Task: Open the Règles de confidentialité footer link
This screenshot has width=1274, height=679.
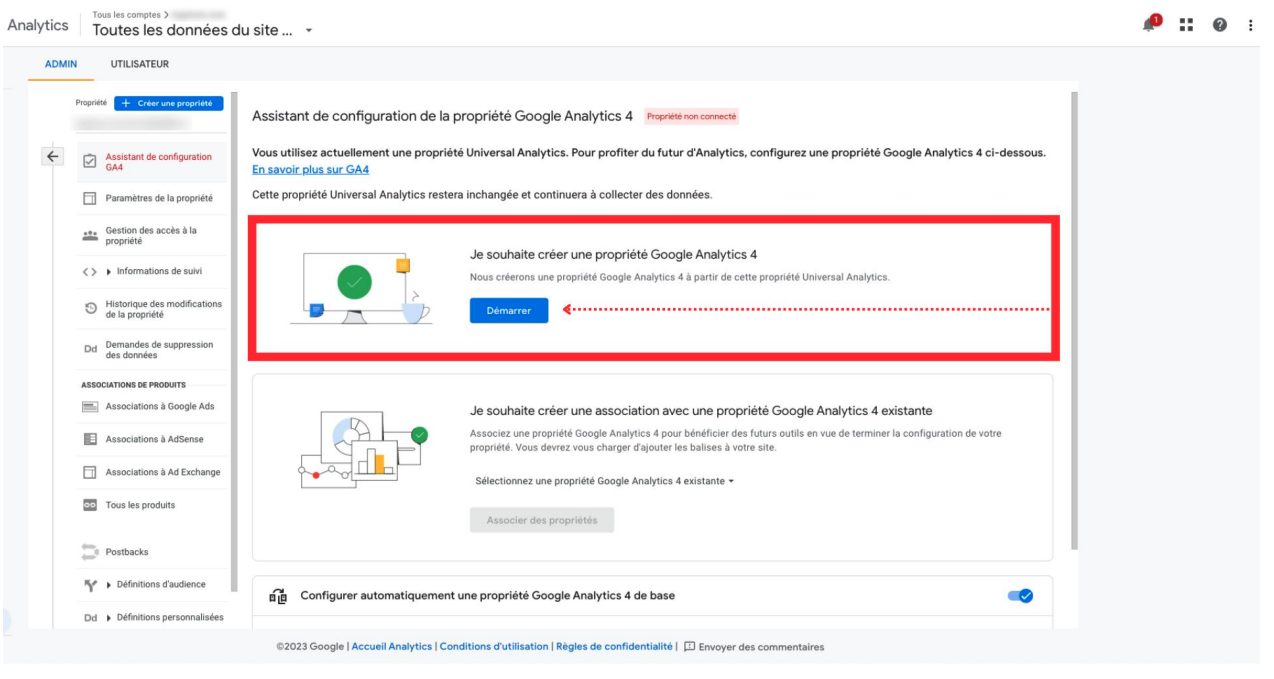Action: [615, 647]
